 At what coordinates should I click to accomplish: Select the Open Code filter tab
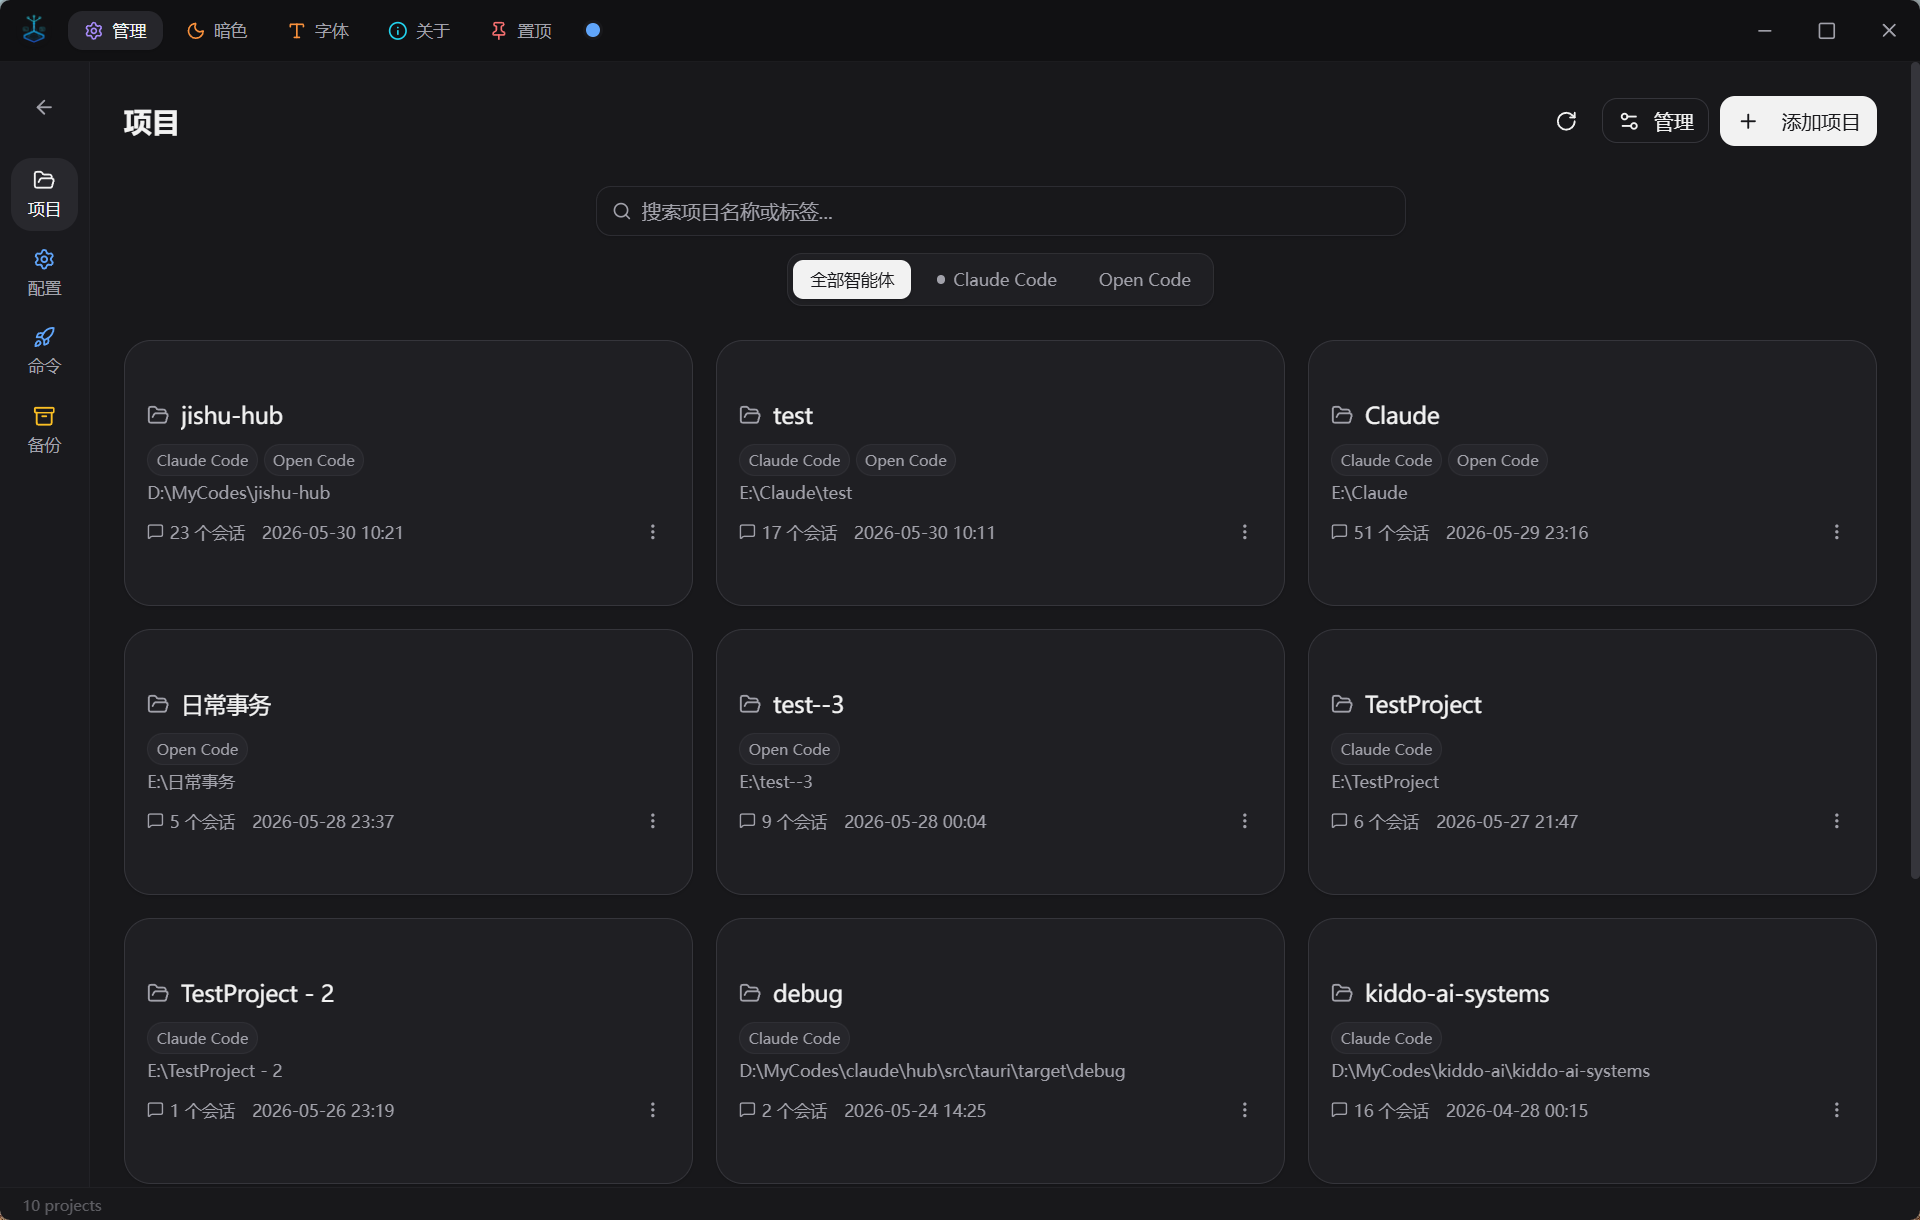pos(1144,280)
